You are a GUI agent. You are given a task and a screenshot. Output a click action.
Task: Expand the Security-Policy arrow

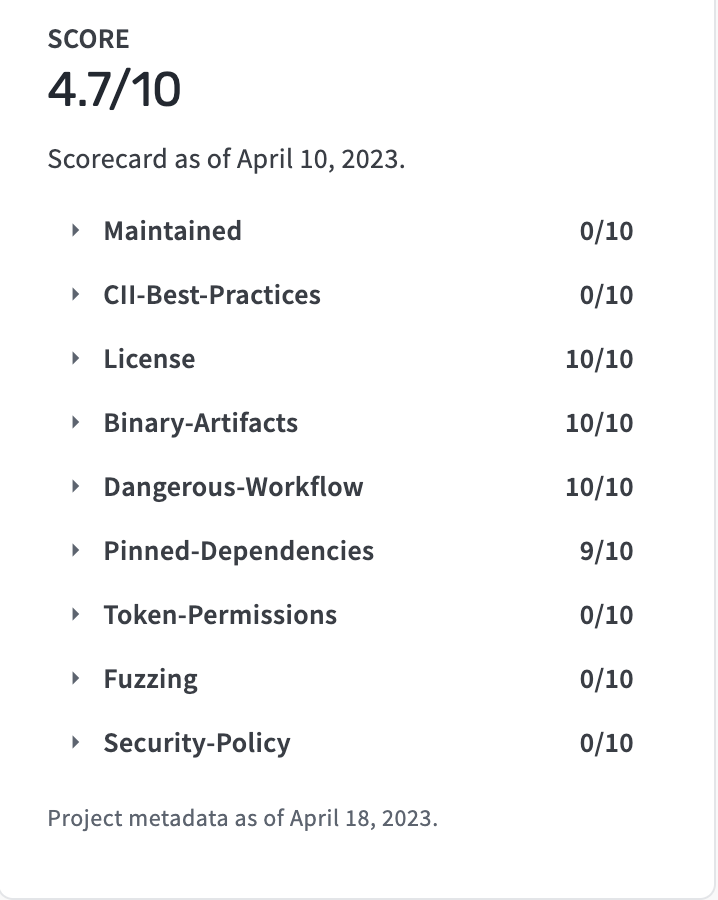point(75,743)
